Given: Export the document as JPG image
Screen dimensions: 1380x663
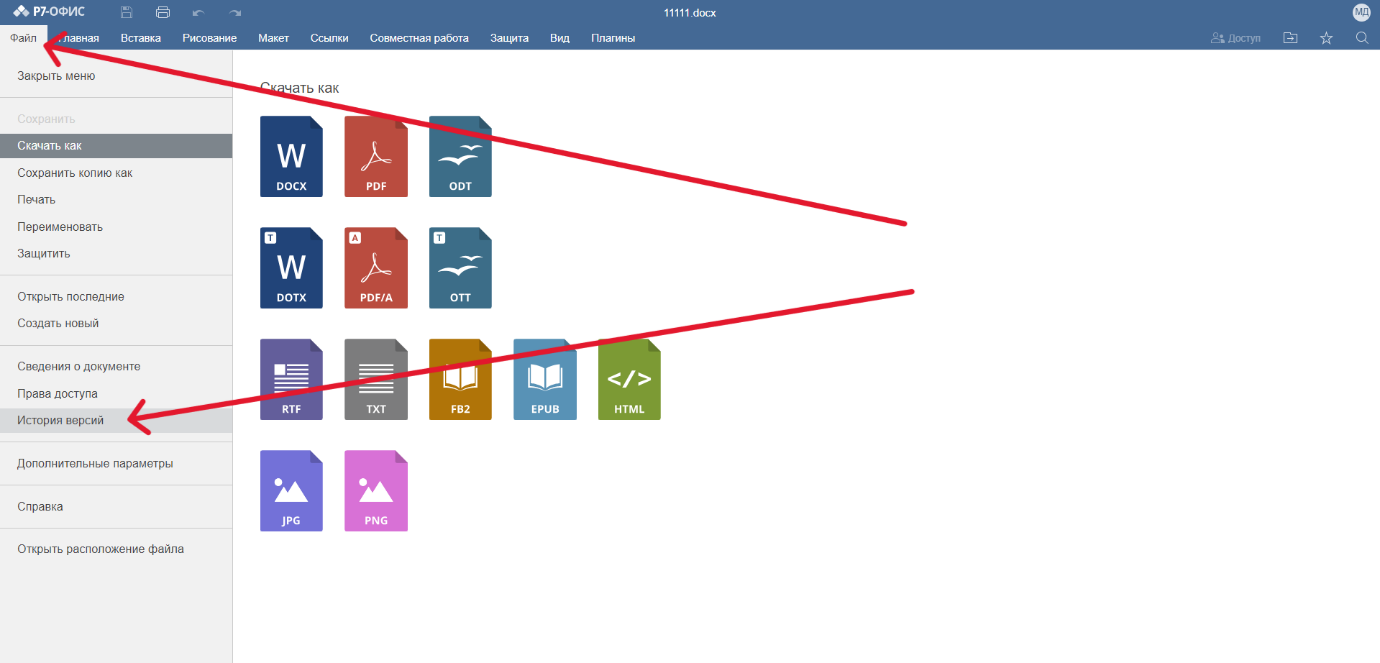Looking at the screenshot, I should point(291,491).
